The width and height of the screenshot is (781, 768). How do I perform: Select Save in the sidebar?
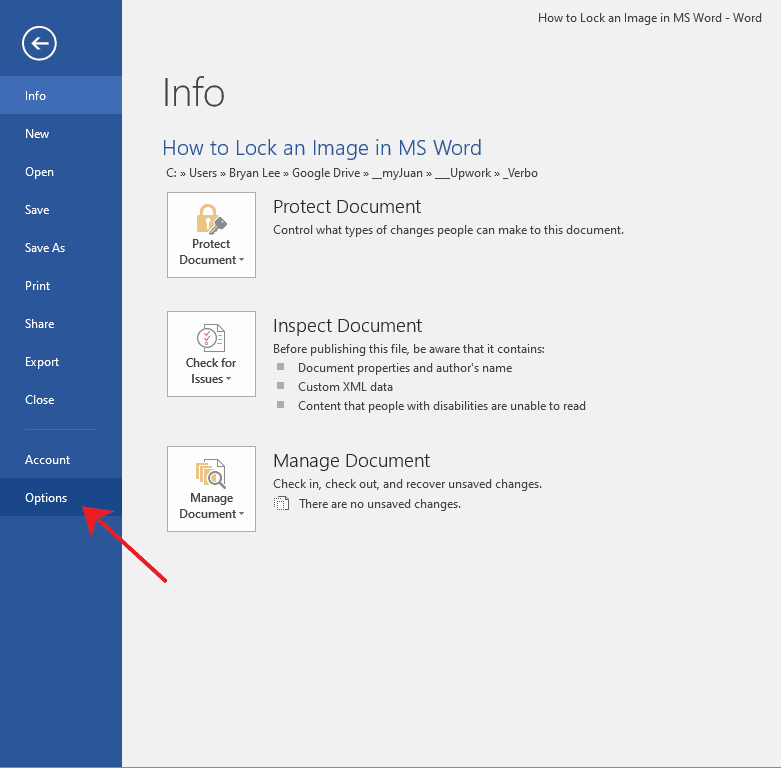click(61, 210)
